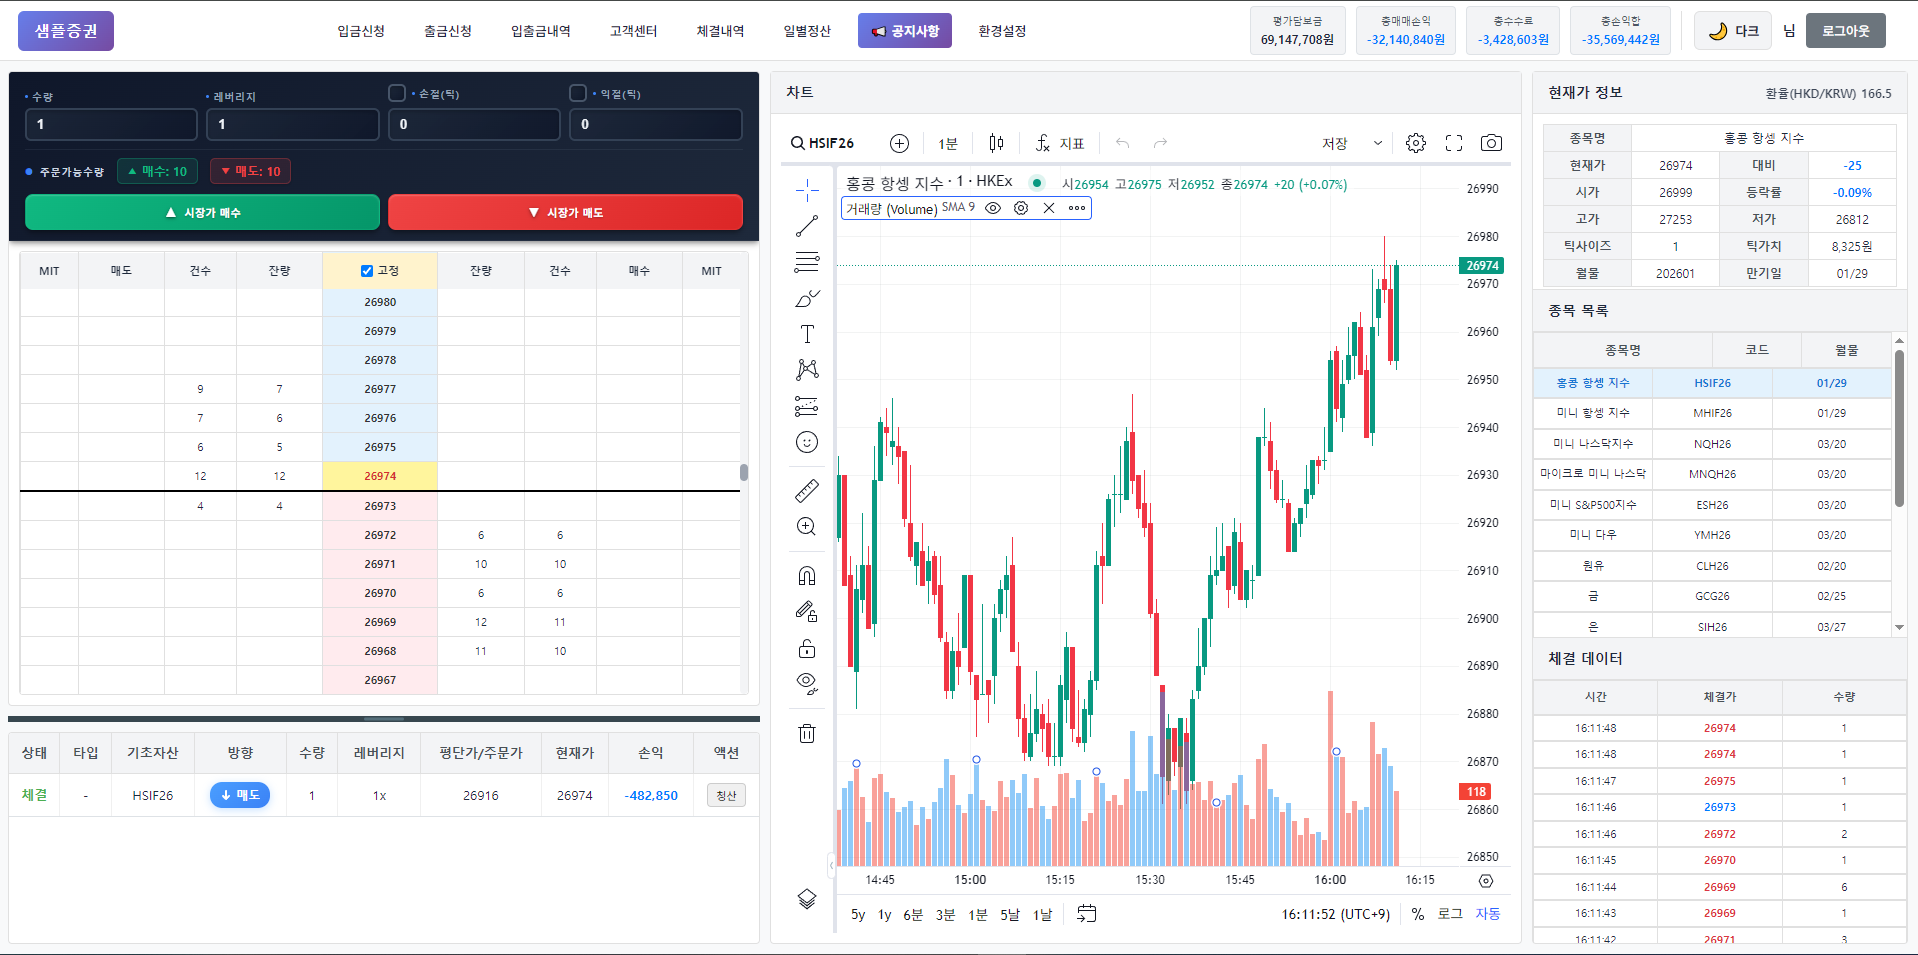Click the ruler measure tool
This screenshot has width=1918, height=955.
pyautogui.click(x=807, y=491)
